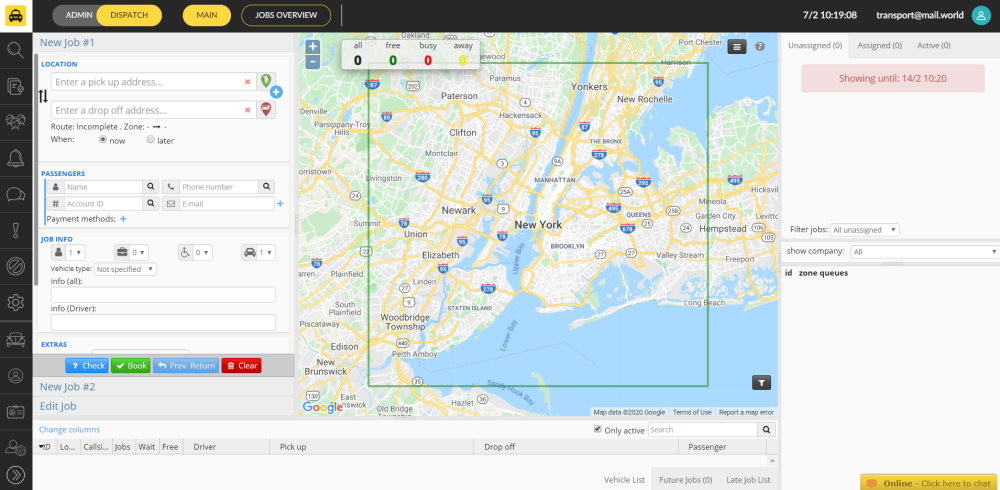Switch to the Future Jobs (0) tab
Viewport: 1000px width, 490px height.
coord(686,480)
